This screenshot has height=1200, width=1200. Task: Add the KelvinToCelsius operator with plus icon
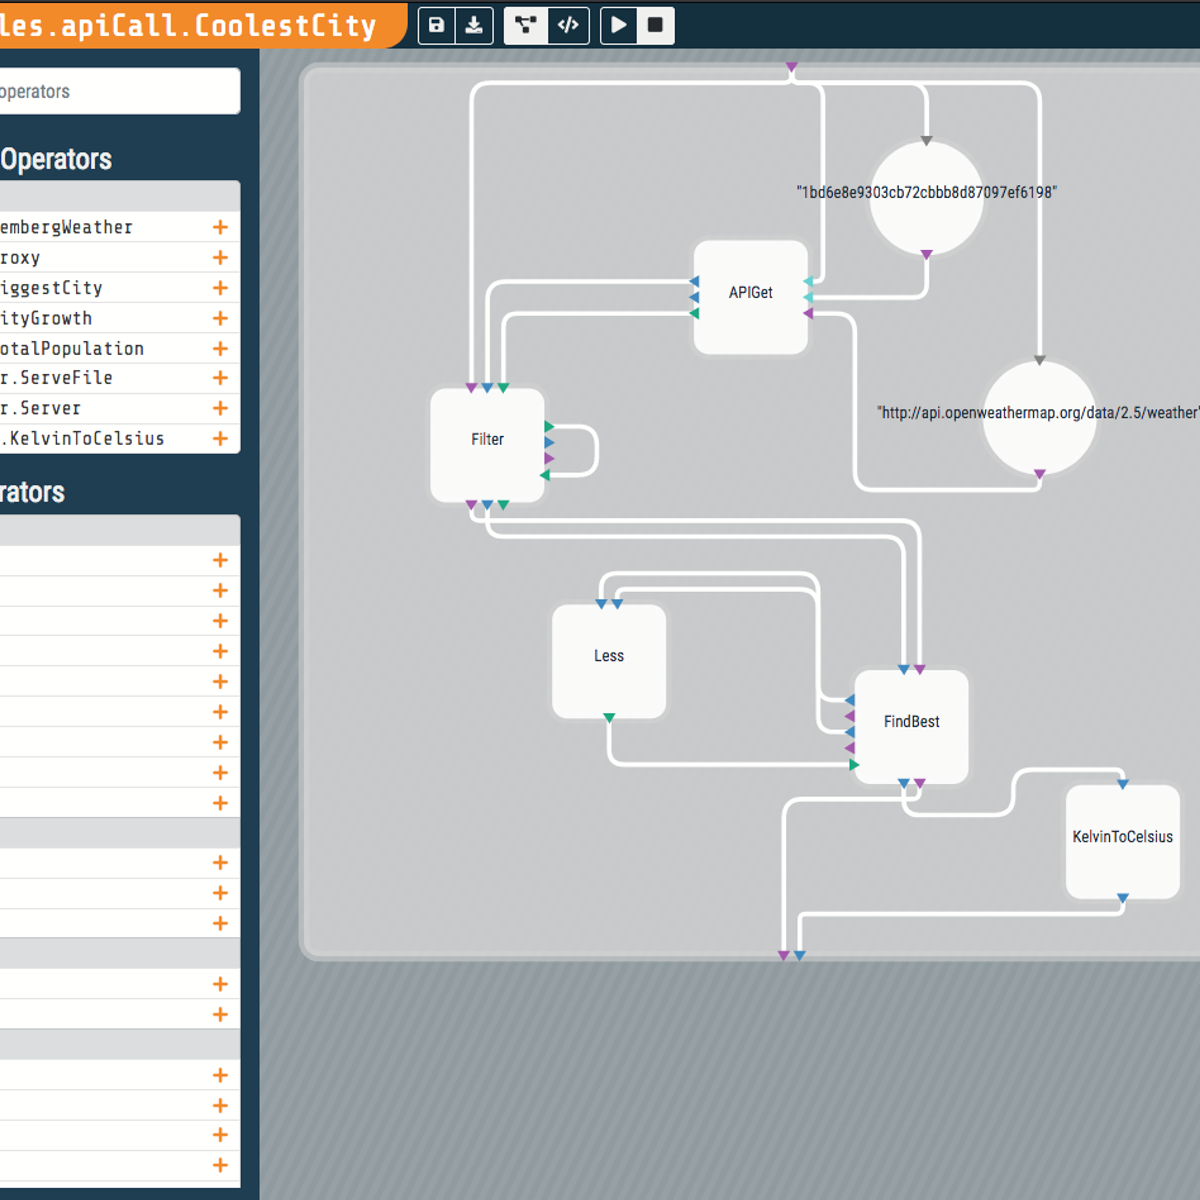point(220,438)
